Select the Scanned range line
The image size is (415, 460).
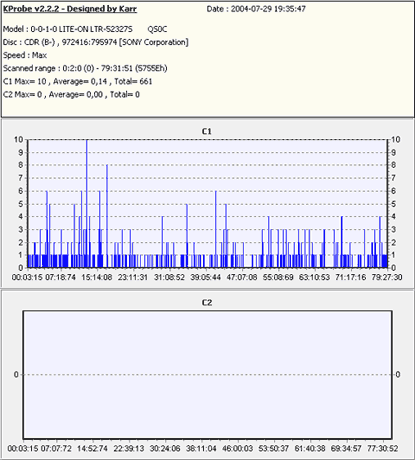pos(85,68)
